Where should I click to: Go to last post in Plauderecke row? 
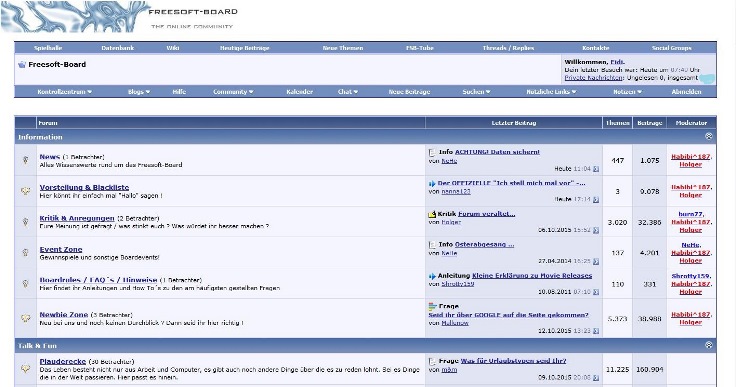pyautogui.click(x=596, y=378)
